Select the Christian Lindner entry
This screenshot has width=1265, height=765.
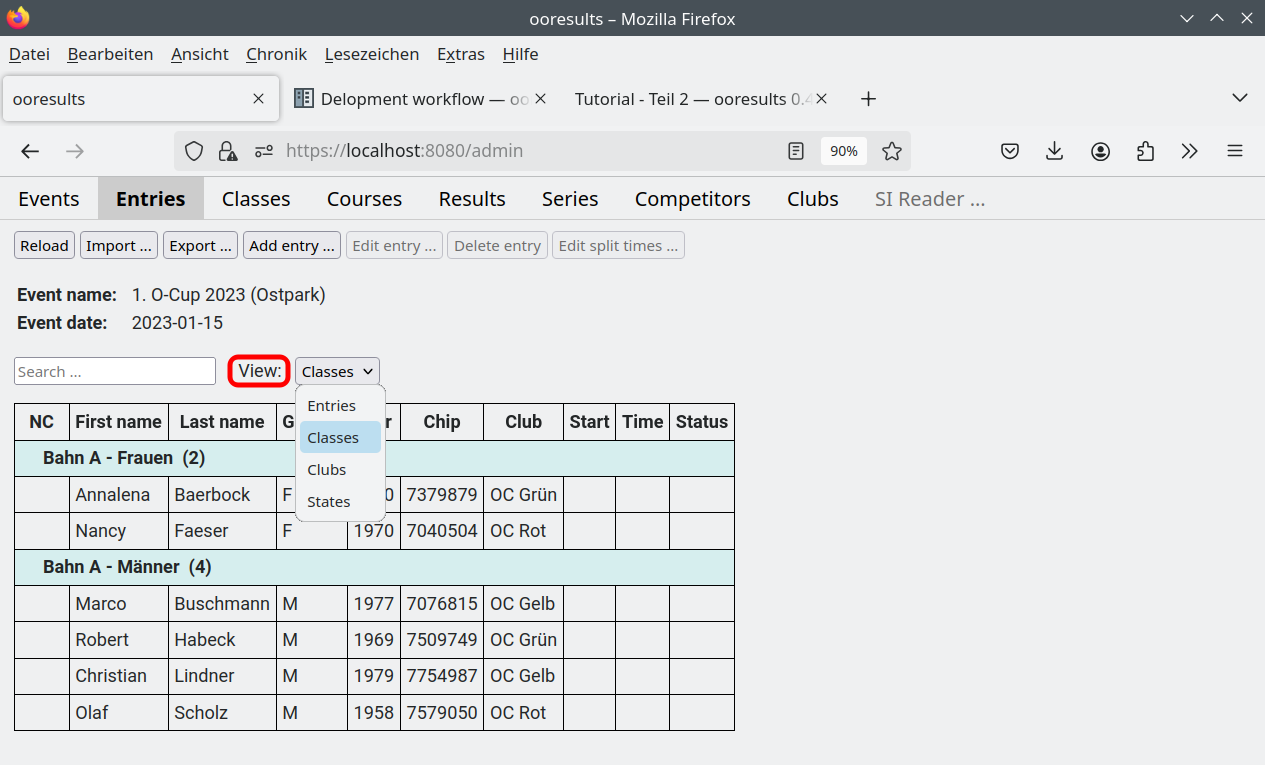coord(374,676)
